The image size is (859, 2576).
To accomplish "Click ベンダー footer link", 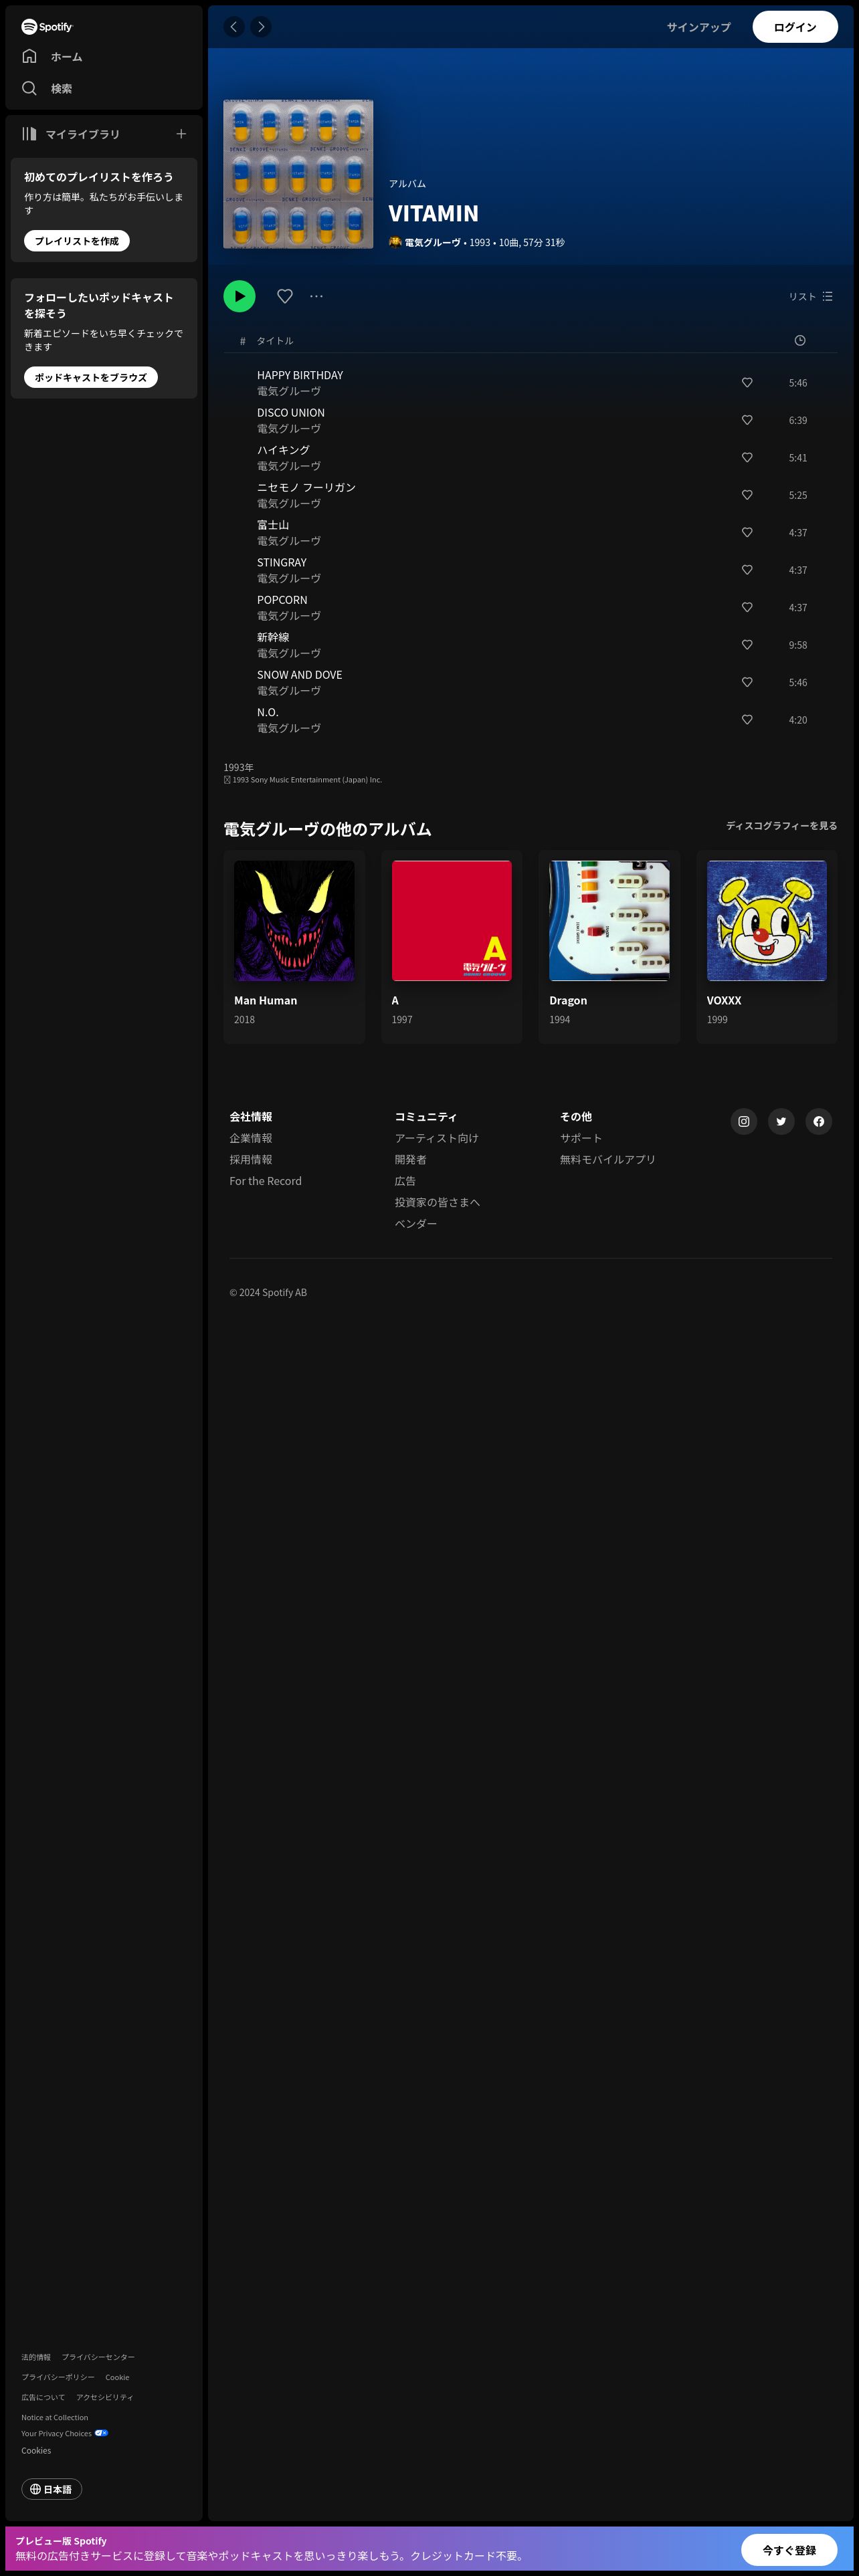I will [x=416, y=1224].
